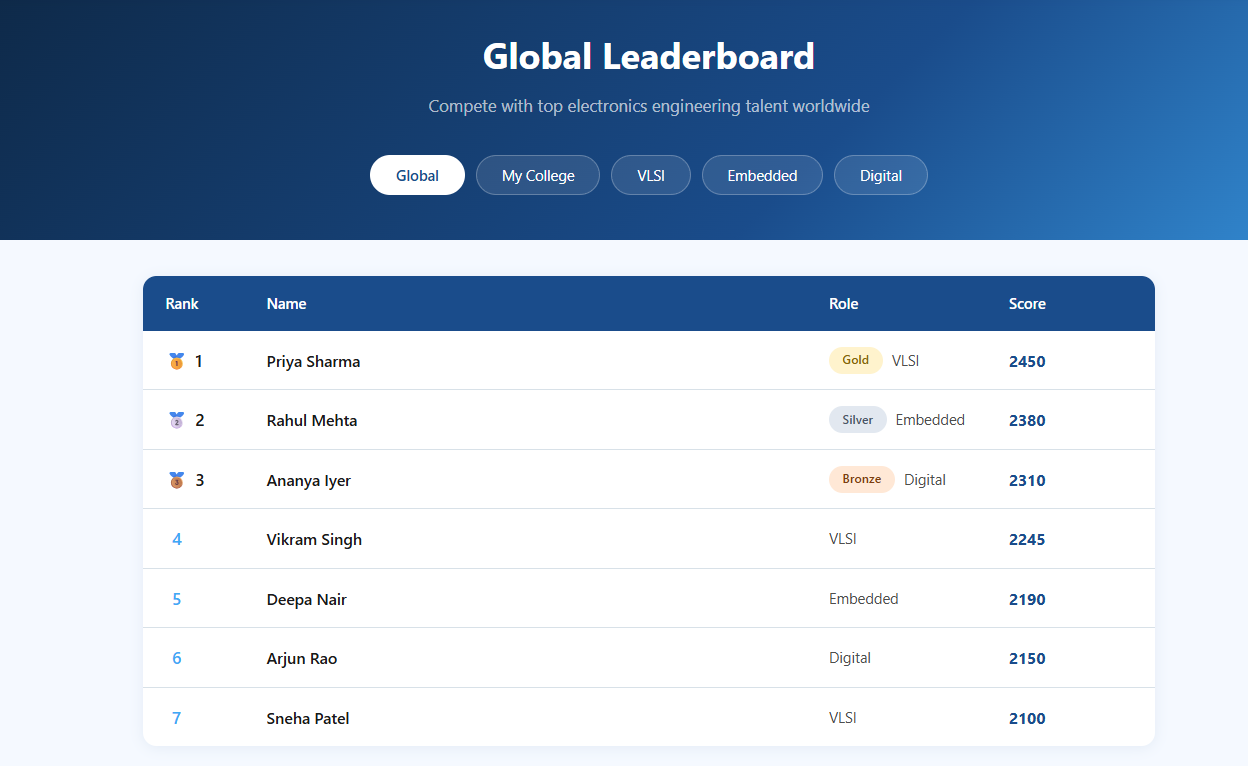
Task: Open the VLSI filter tab
Action: tap(651, 175)
